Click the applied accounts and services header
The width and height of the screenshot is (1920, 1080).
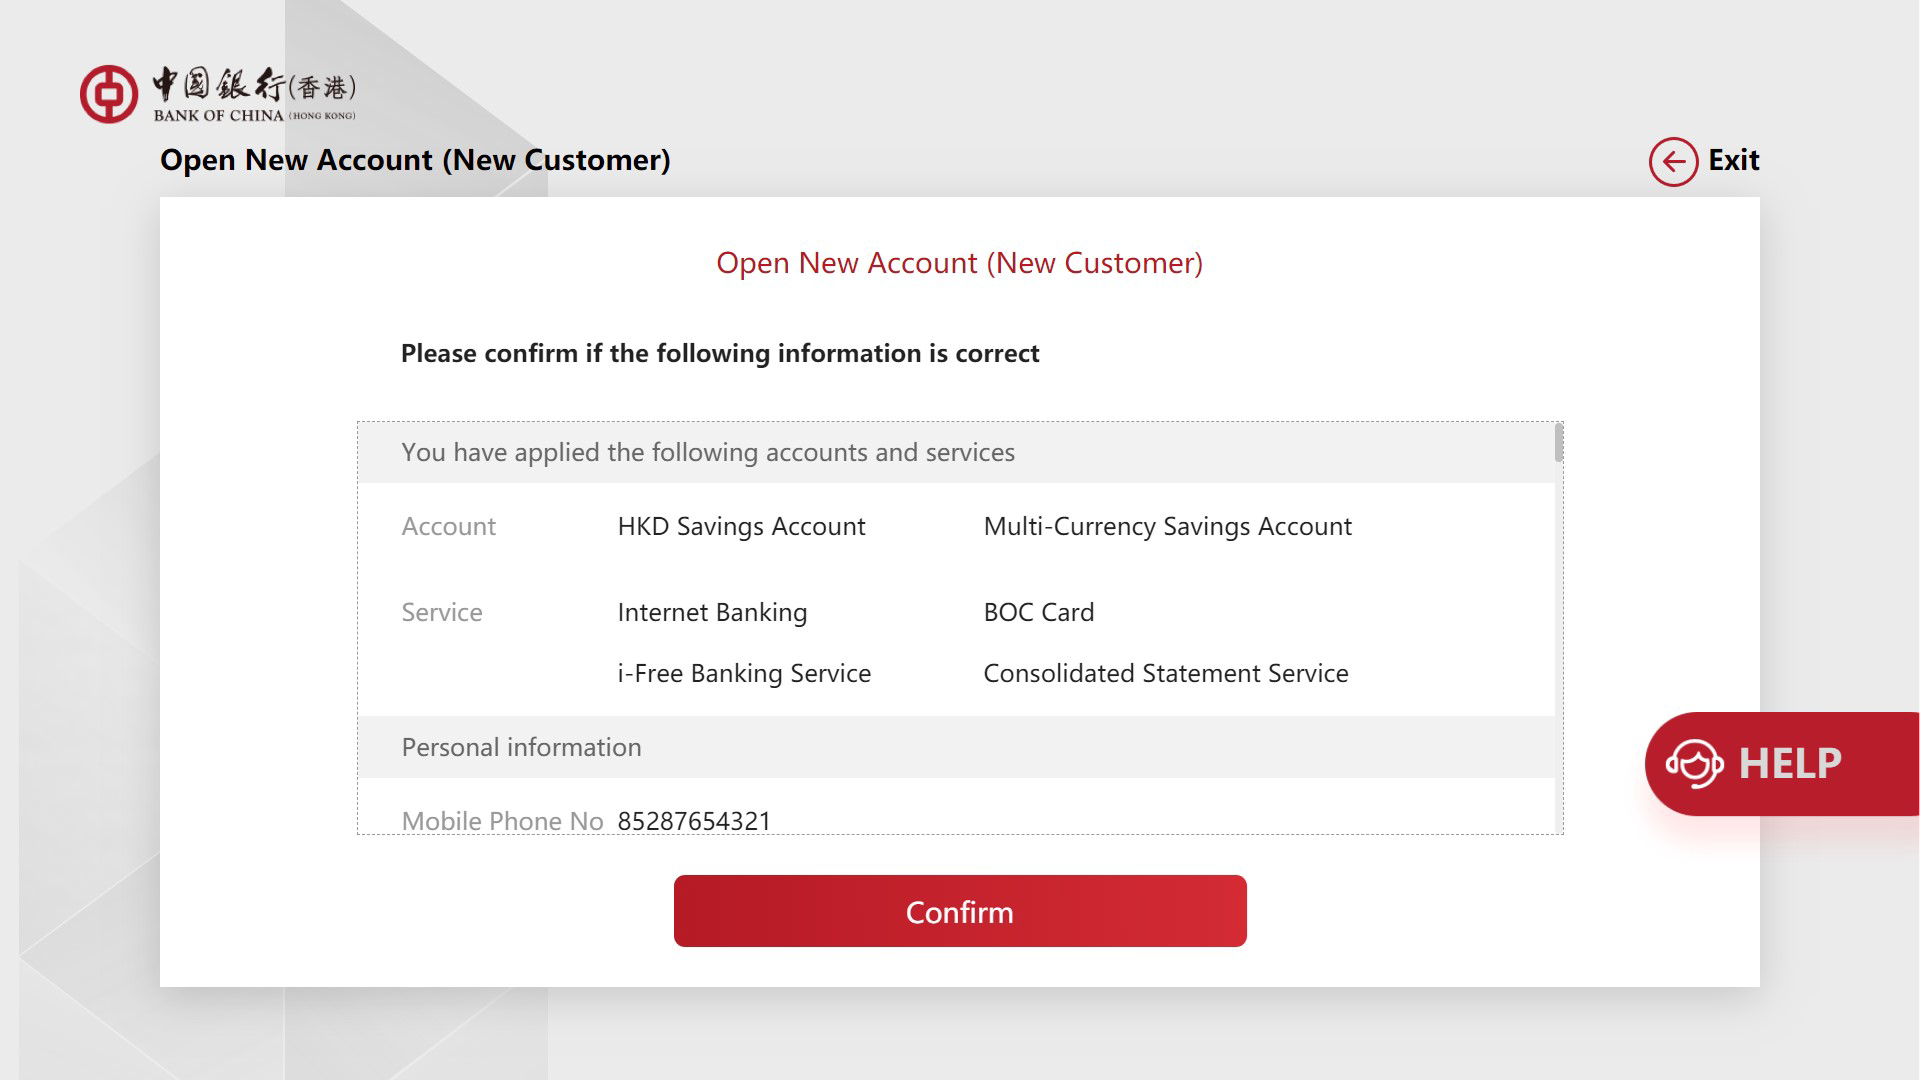pyautogui.click(x=708, y=453)
